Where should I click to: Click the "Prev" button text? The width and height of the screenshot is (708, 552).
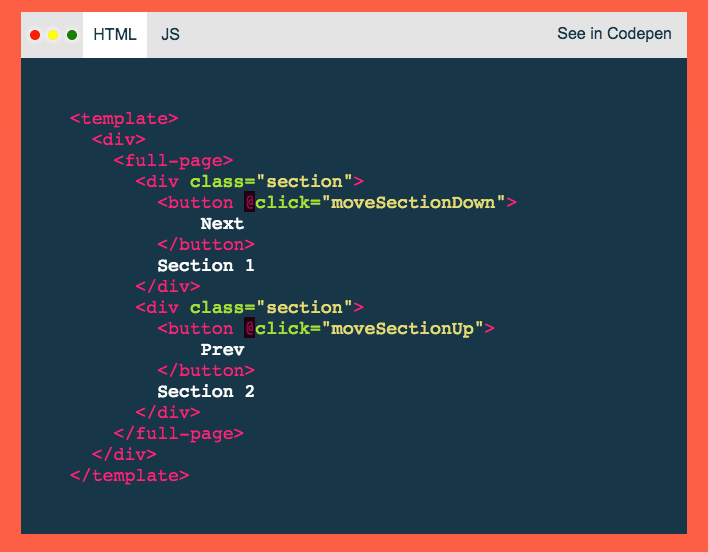click(x=222, y=350)
